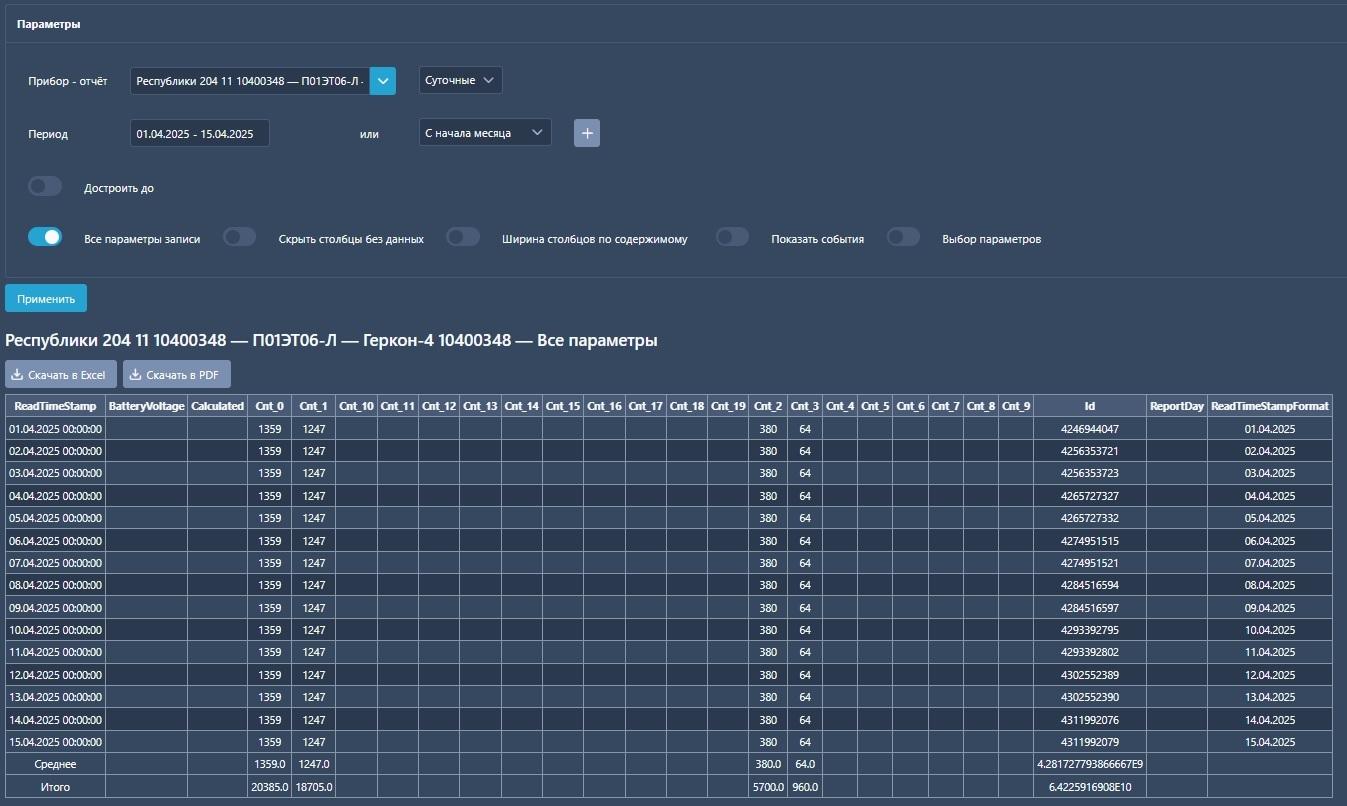Enable "Ширина столбцов по содержимому" switch
Image resolution: width=1347 pixels, height=806 pixels.
coord(463,238)
